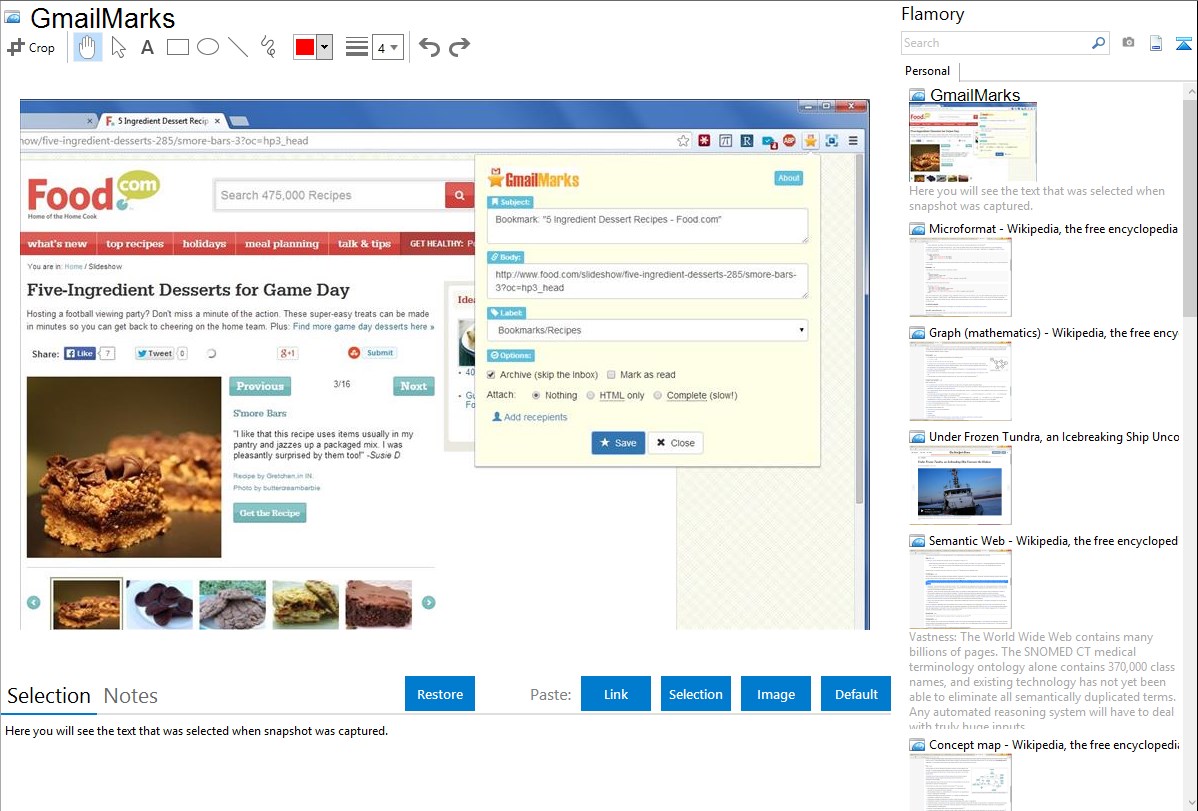Click the ABP Adblock extension icon

[x=789, y=141]
